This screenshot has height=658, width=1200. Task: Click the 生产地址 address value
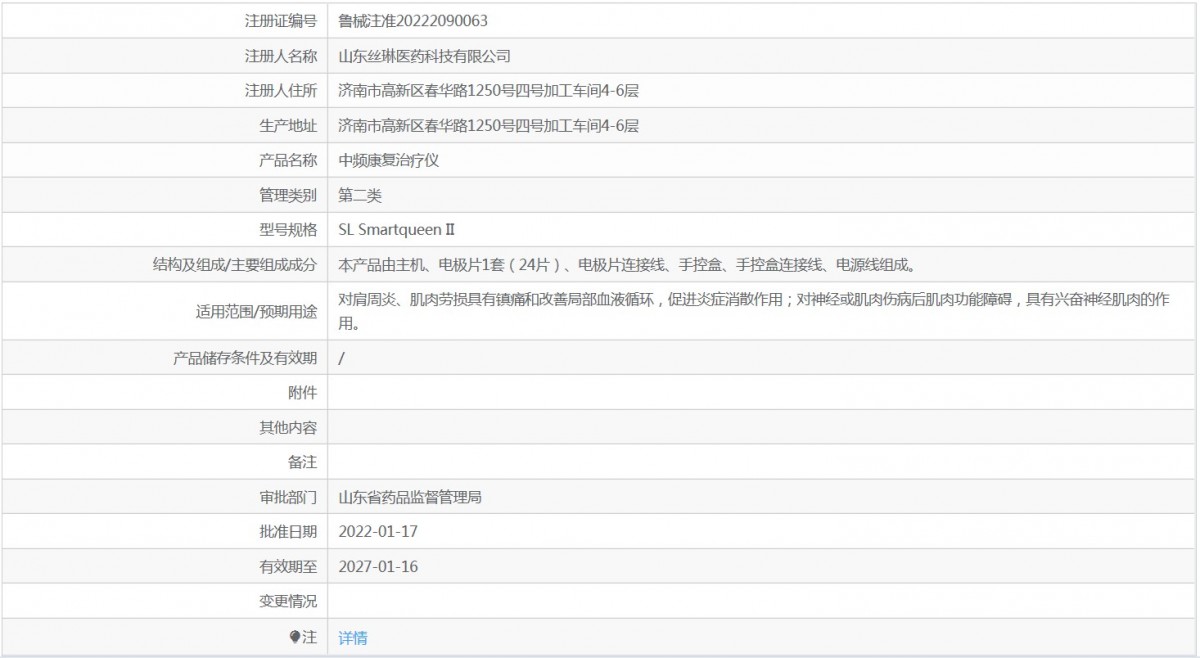click(x=489, y=125)
